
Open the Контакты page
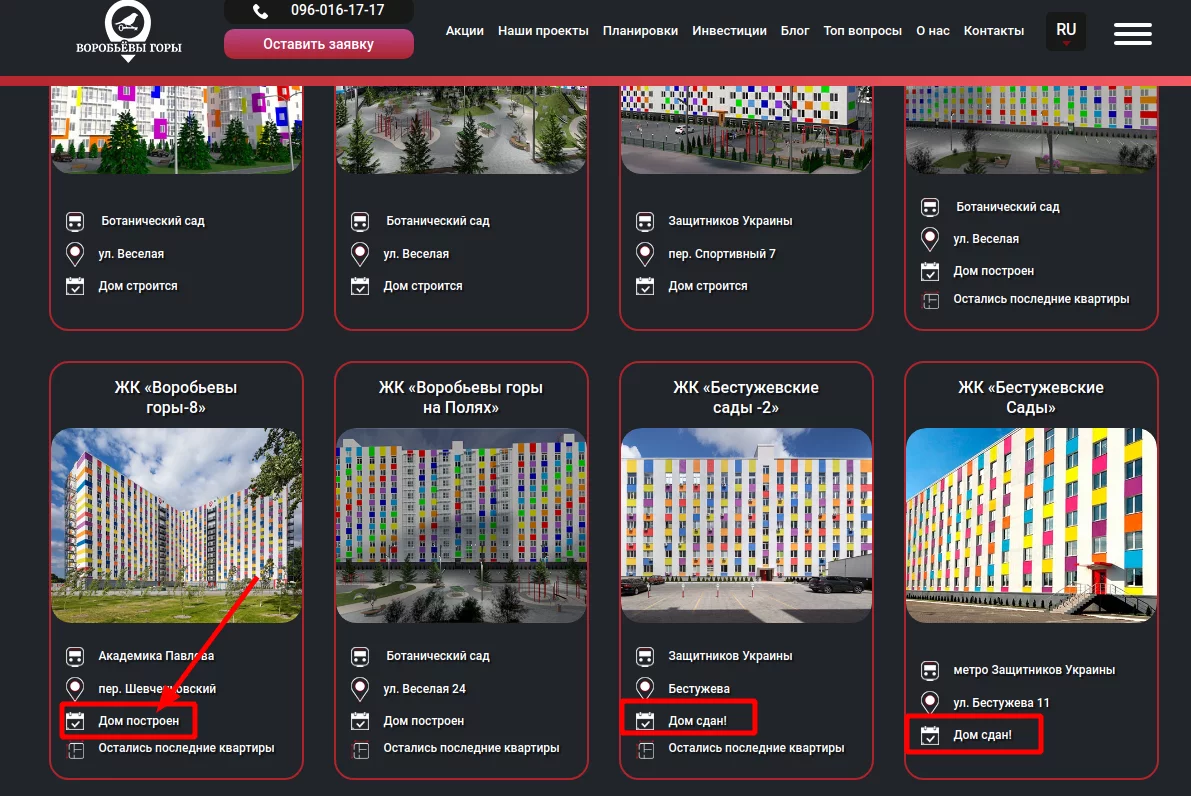click(994, 31)
